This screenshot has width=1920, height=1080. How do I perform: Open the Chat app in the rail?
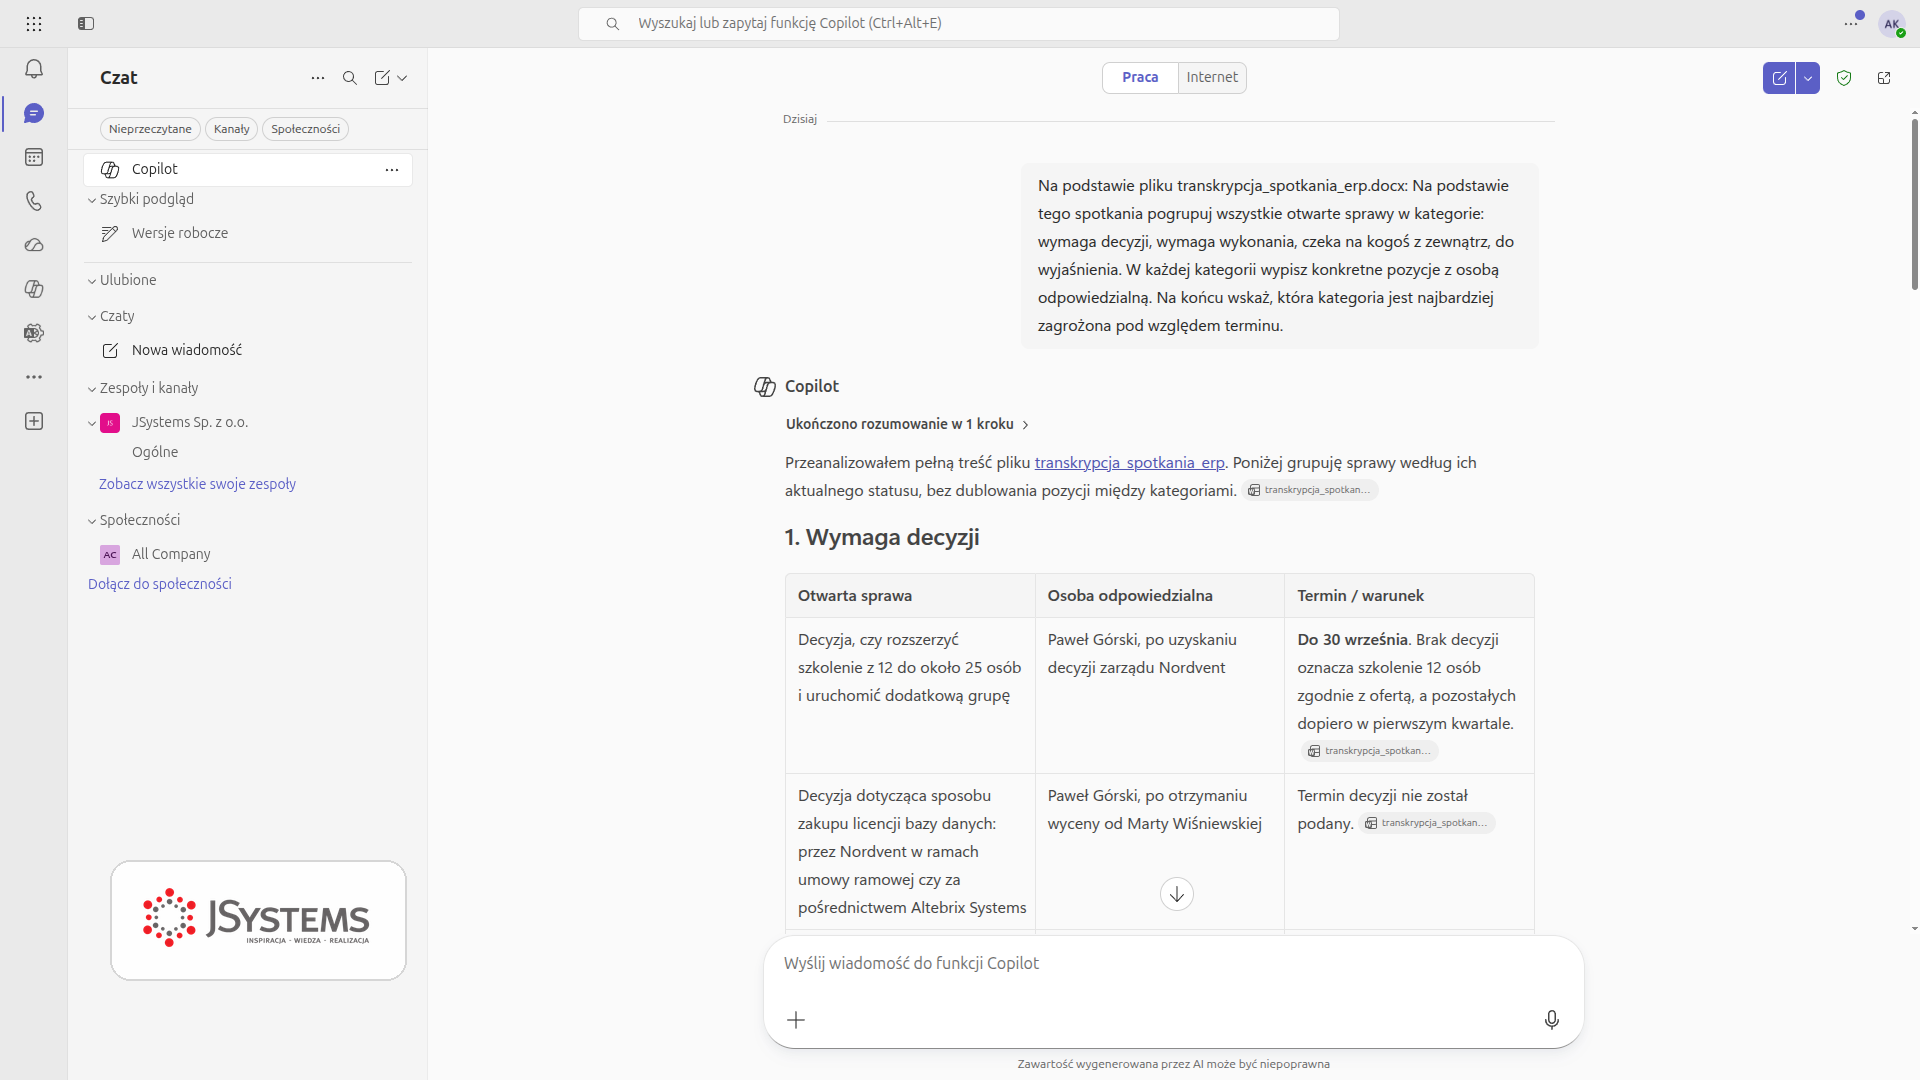click(x=34, y=113)
